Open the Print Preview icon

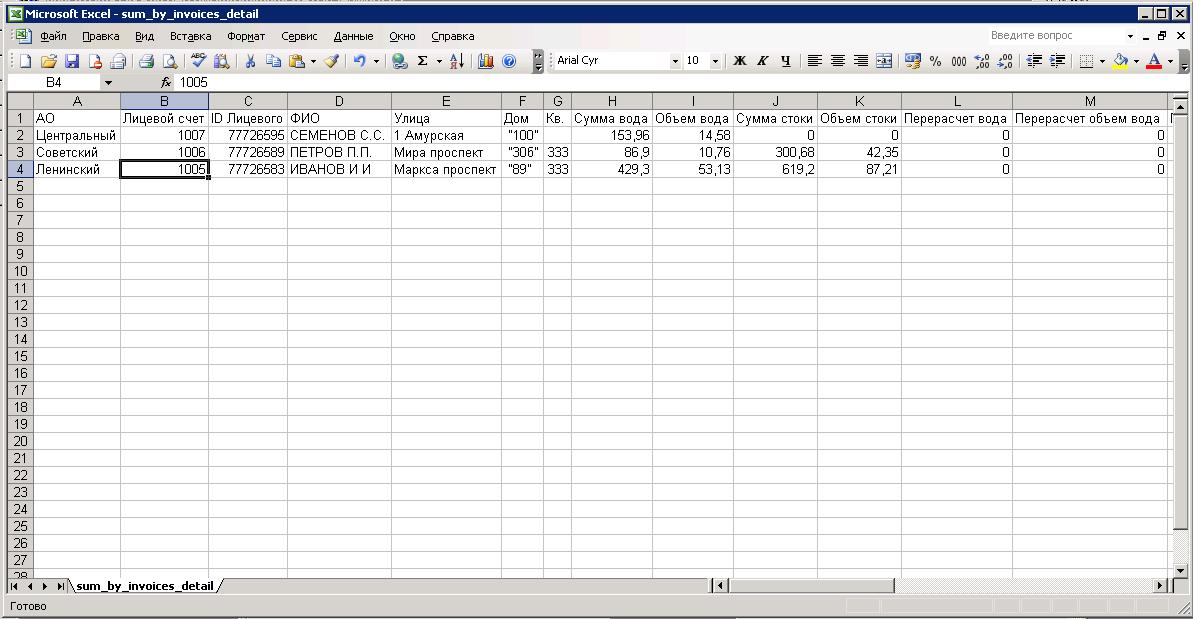point(169,61)
